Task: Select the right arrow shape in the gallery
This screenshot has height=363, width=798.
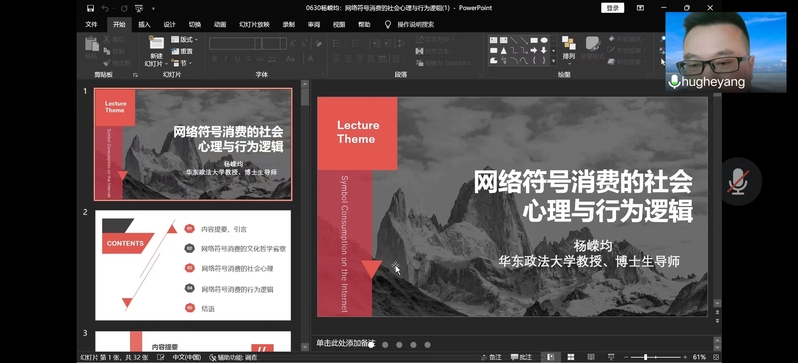Action: tap(534, 50)
